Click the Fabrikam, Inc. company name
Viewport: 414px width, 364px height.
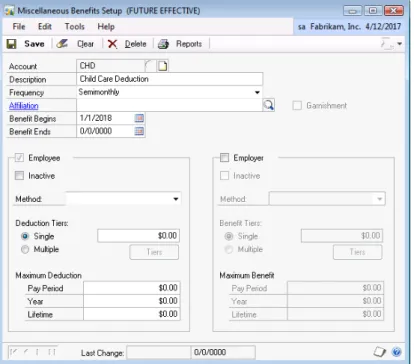335,26
